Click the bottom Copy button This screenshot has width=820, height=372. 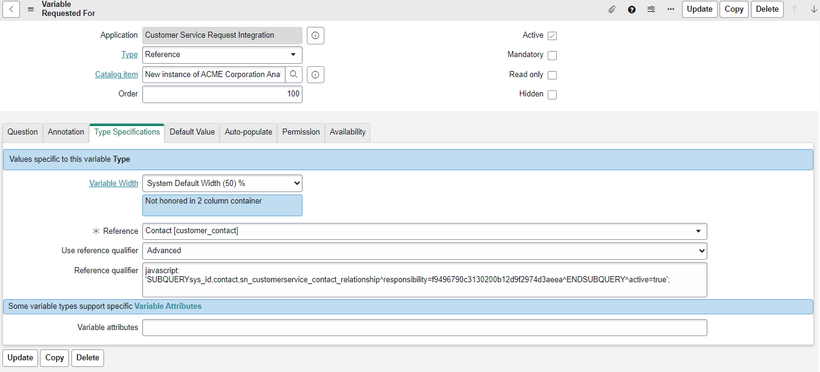pyautogui.click(x=54, y=358)
